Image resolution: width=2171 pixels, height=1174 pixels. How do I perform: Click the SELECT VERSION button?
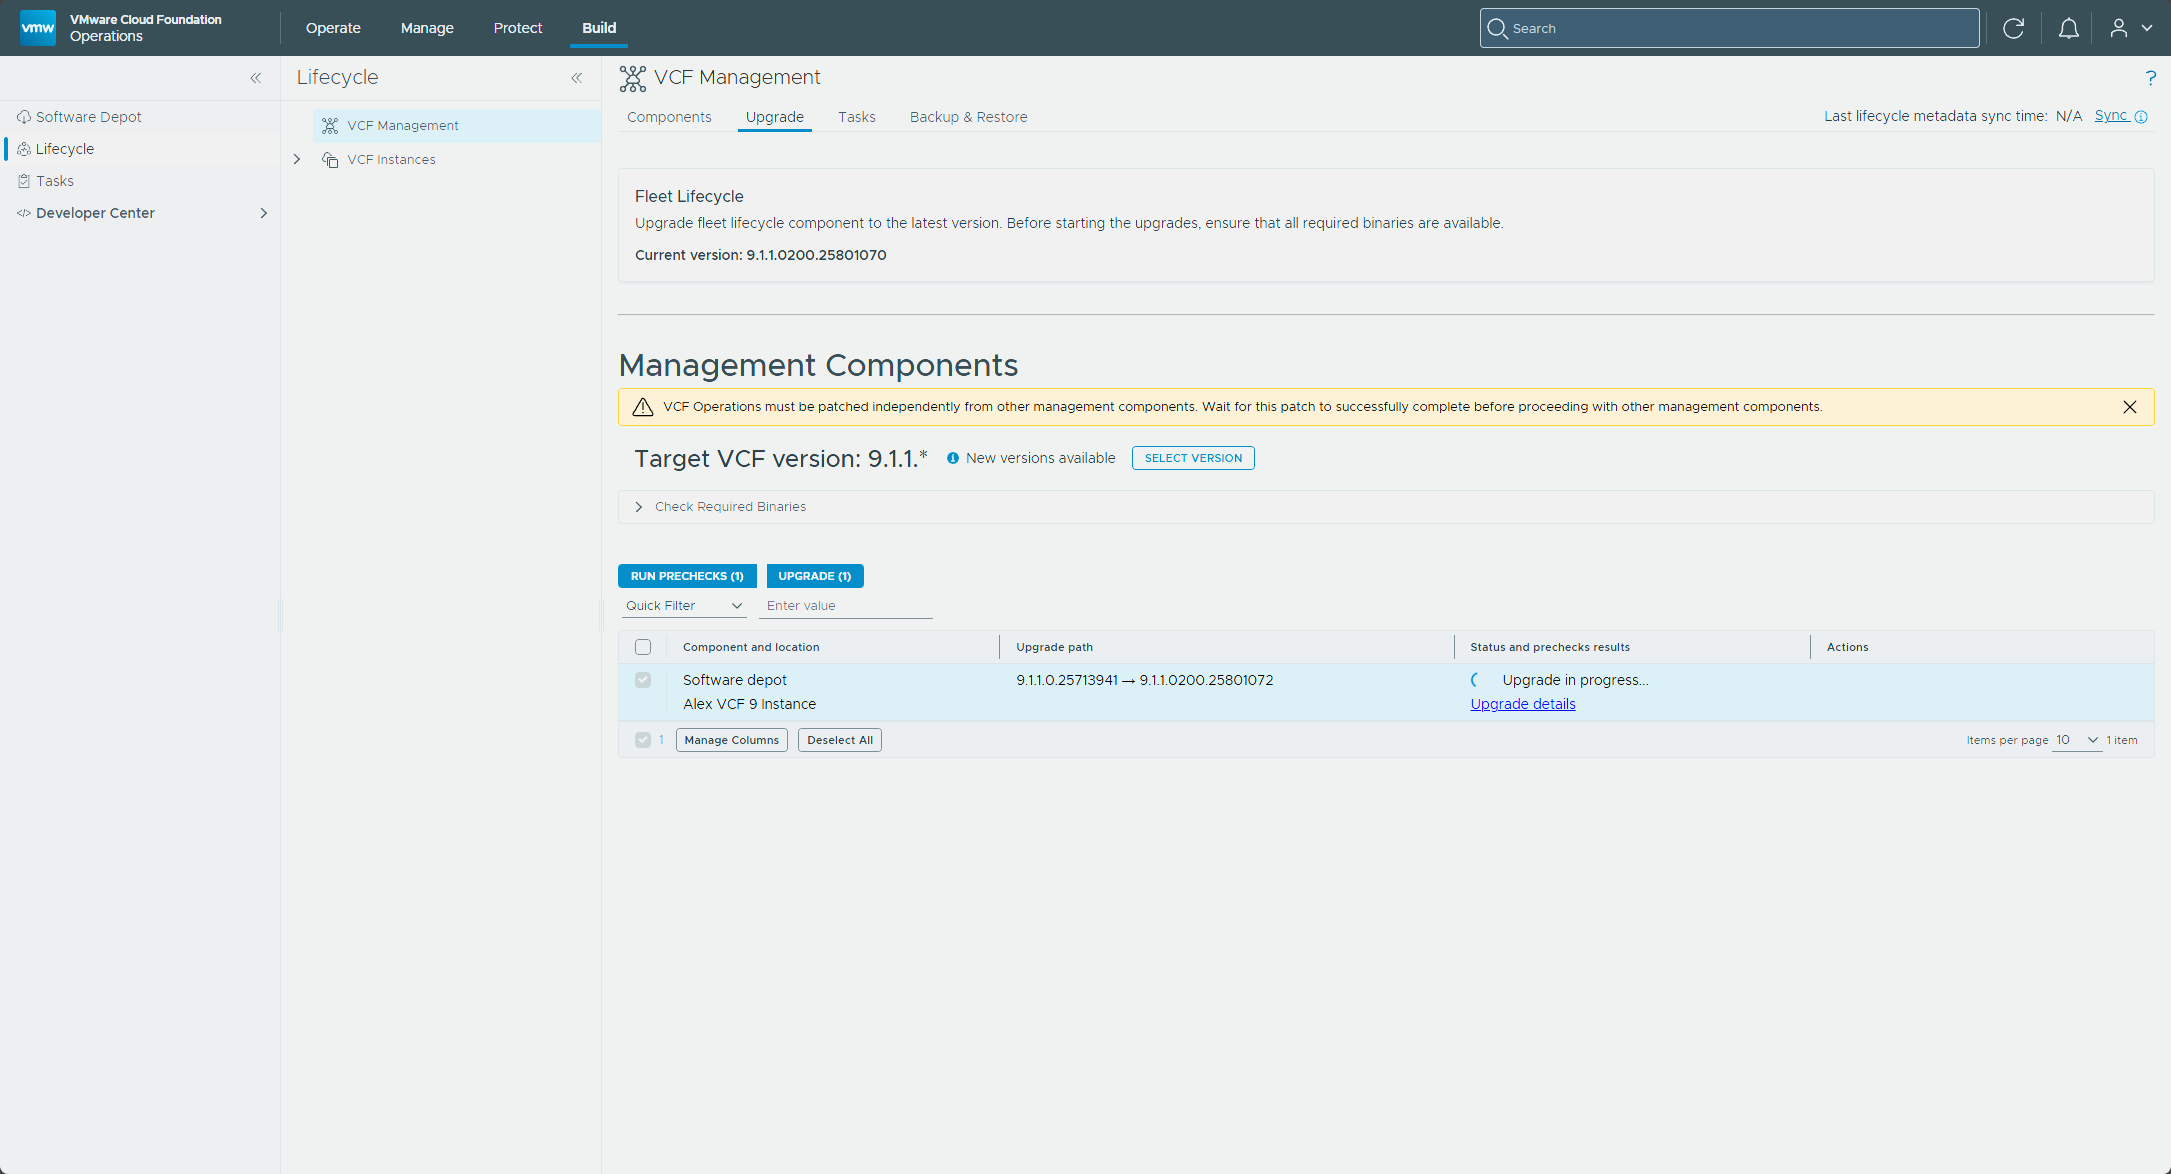tap(1193, 458)
